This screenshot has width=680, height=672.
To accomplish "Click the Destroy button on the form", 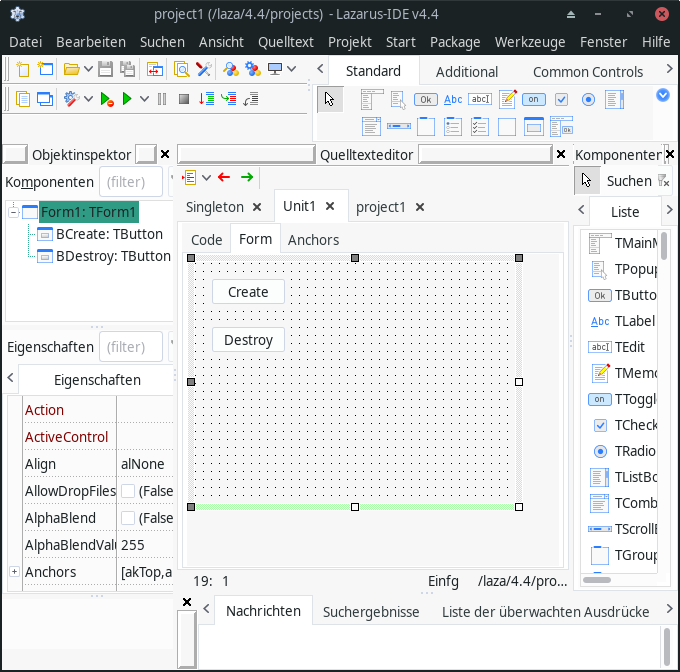I will coord(248,340).
